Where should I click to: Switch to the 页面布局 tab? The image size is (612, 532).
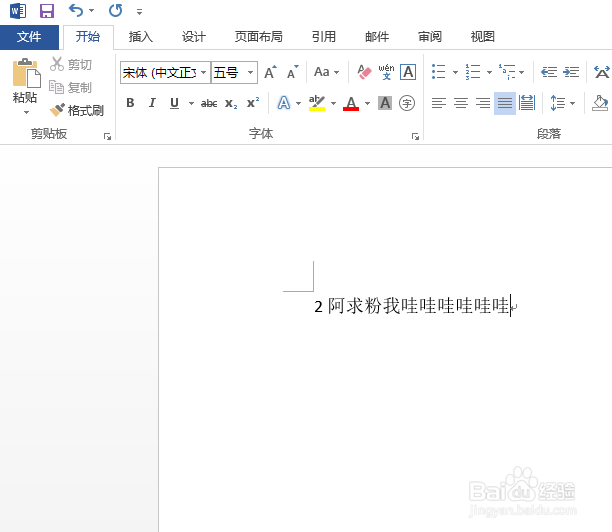(258, 37)
